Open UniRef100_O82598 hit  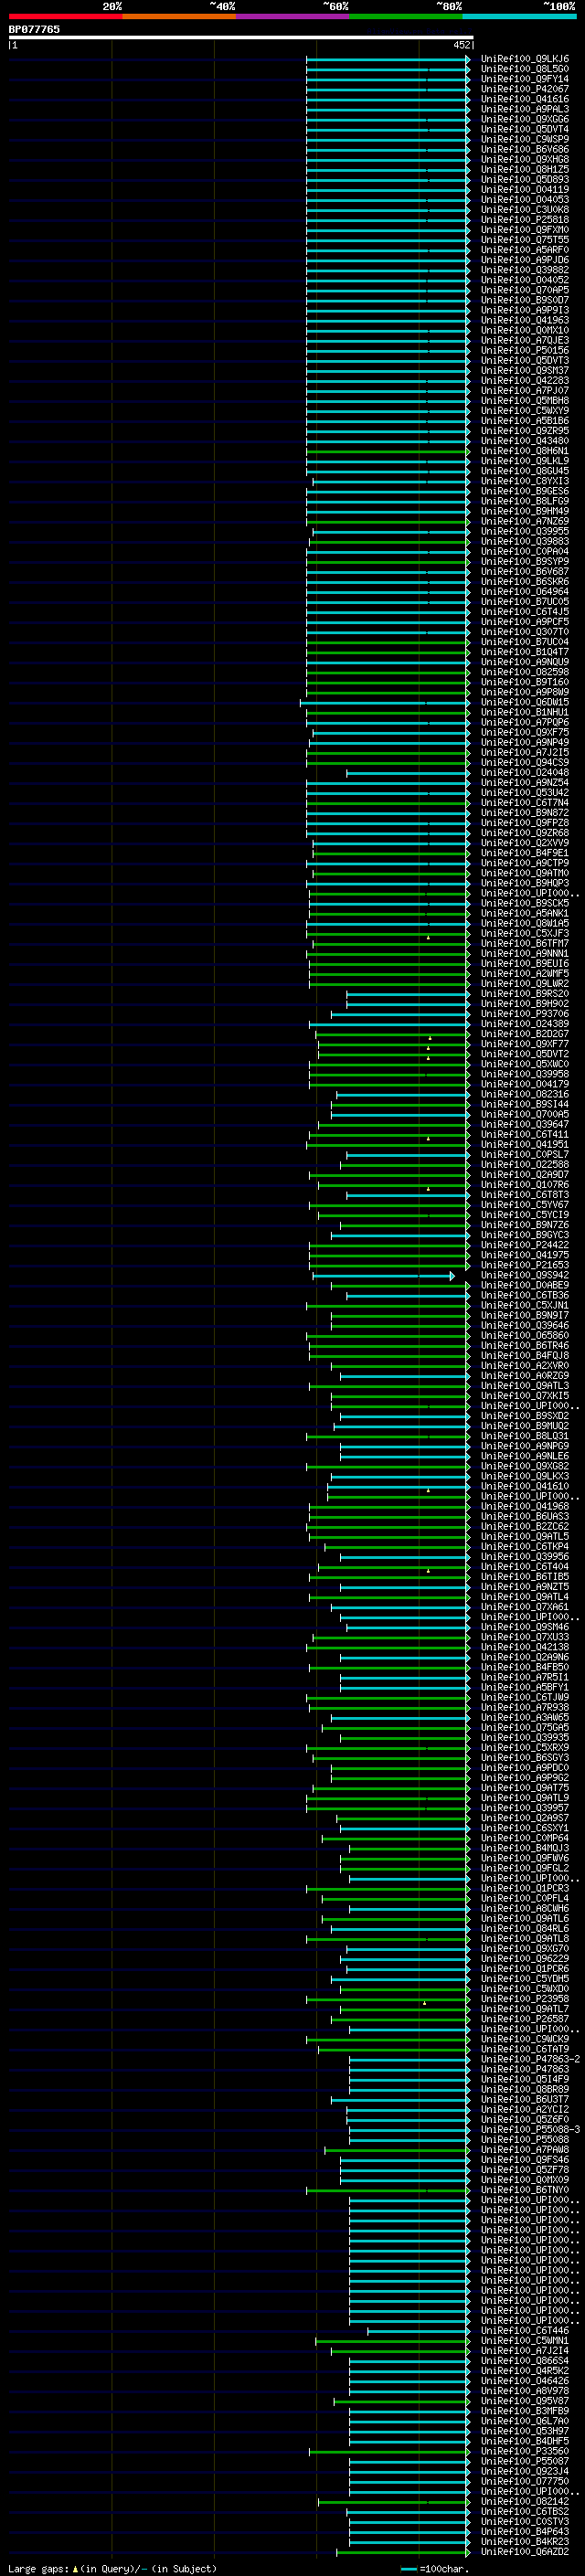(x=525, y=672)
